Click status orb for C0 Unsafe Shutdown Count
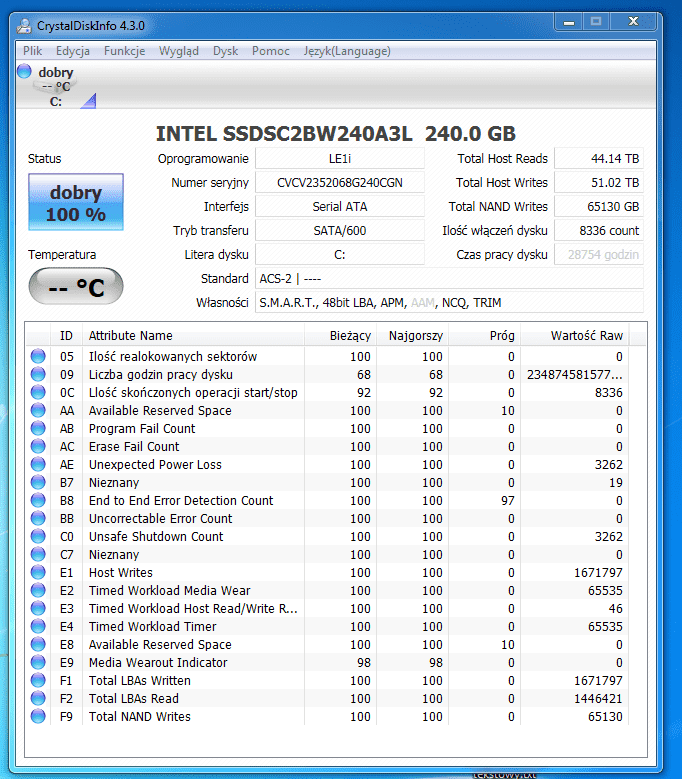 click(x=38, y=536)
